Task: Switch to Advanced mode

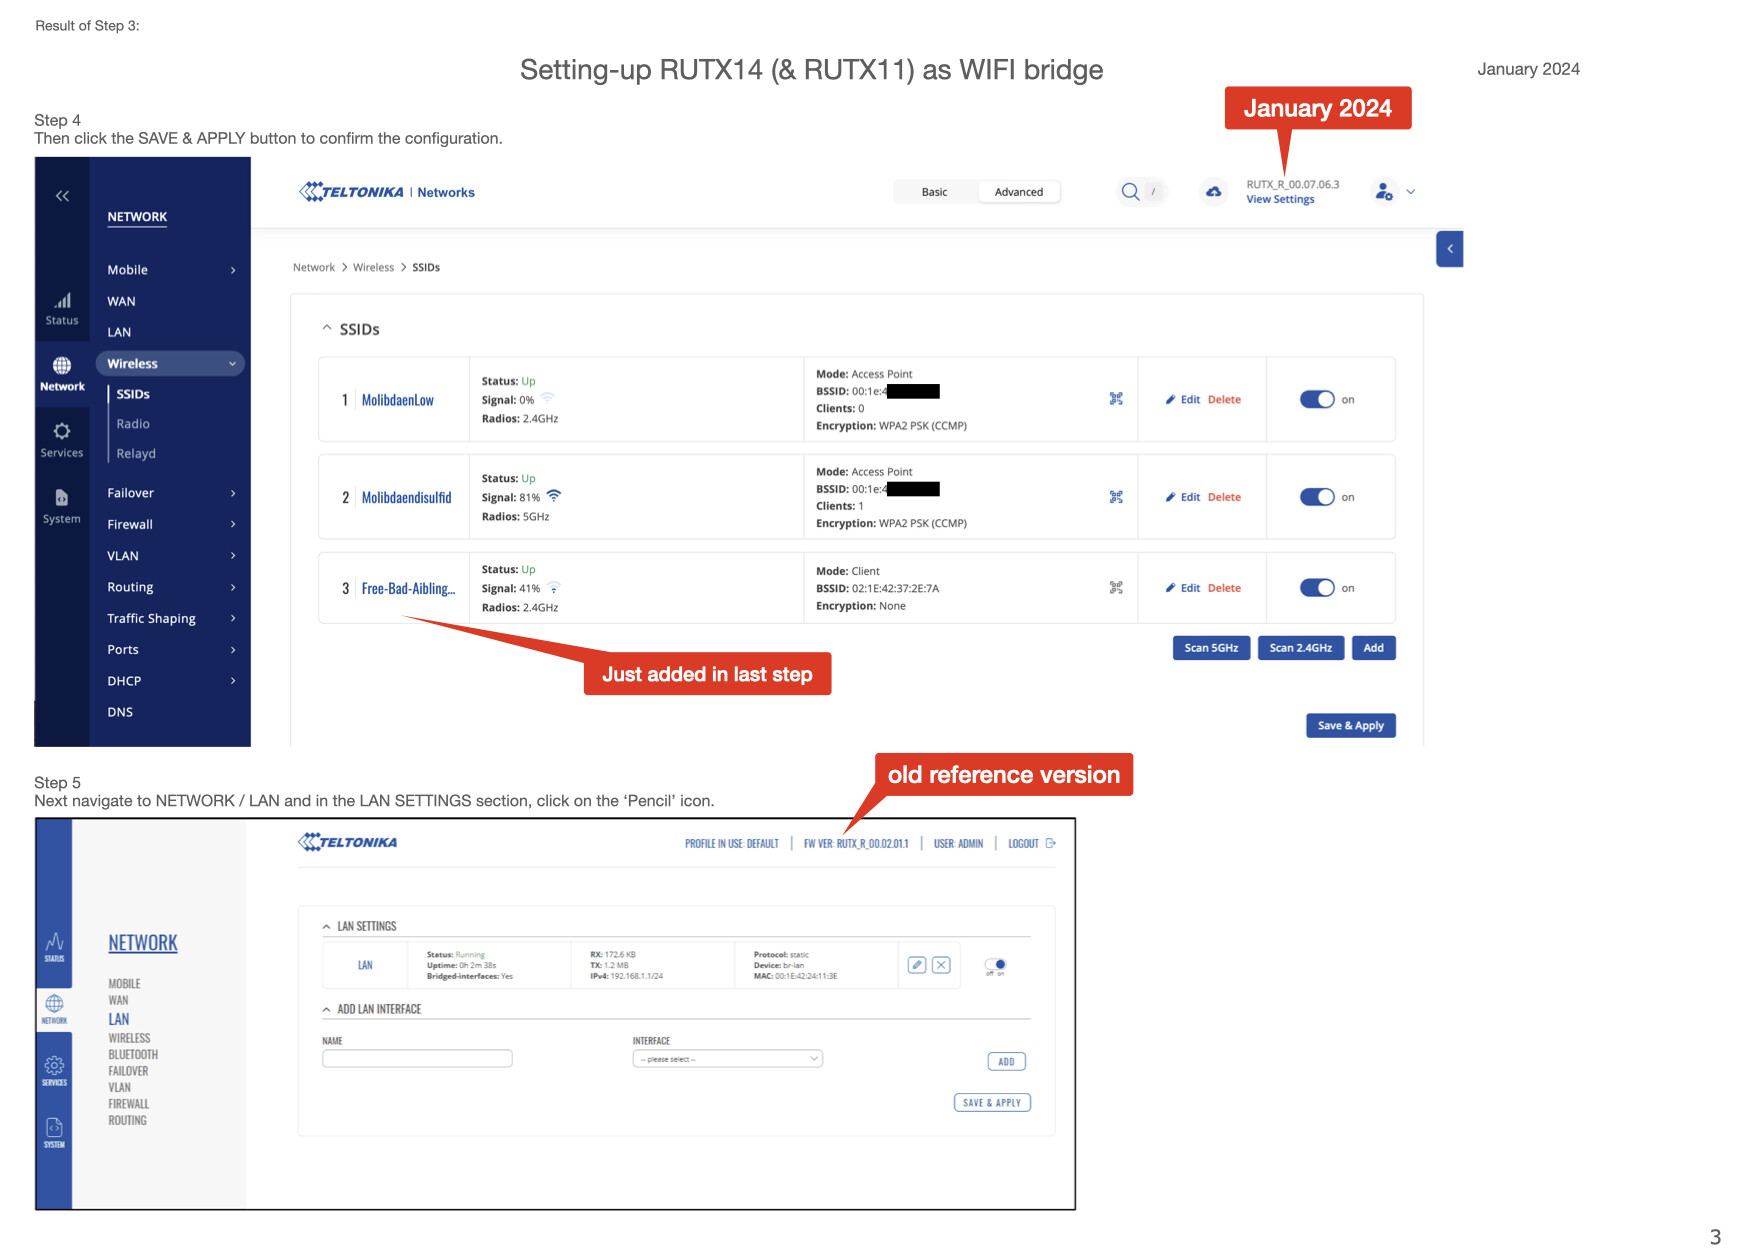Action: pyautogui.click(x=1018, y=192)
